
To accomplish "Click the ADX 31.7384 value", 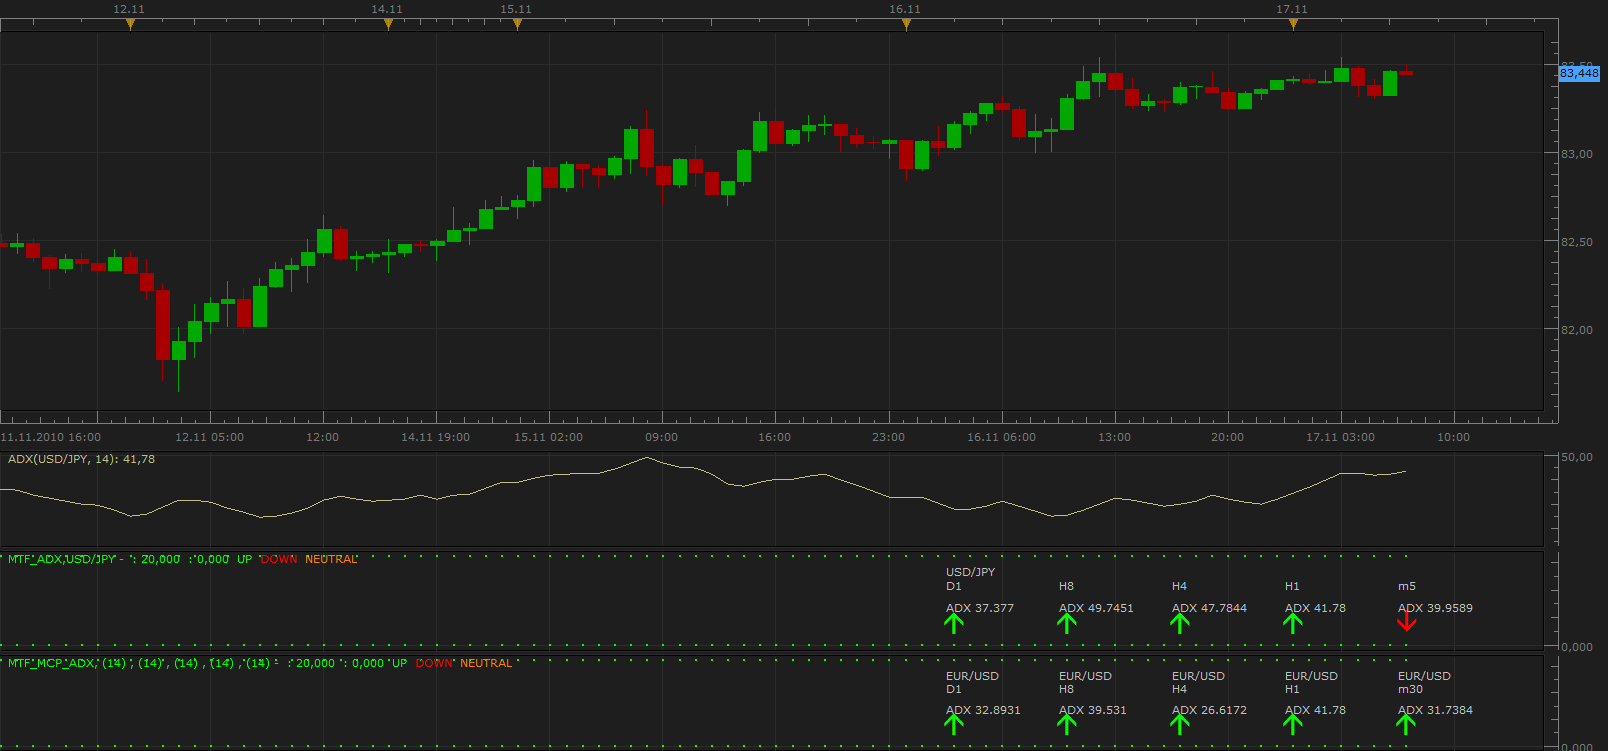I will tap(1435, 710).
